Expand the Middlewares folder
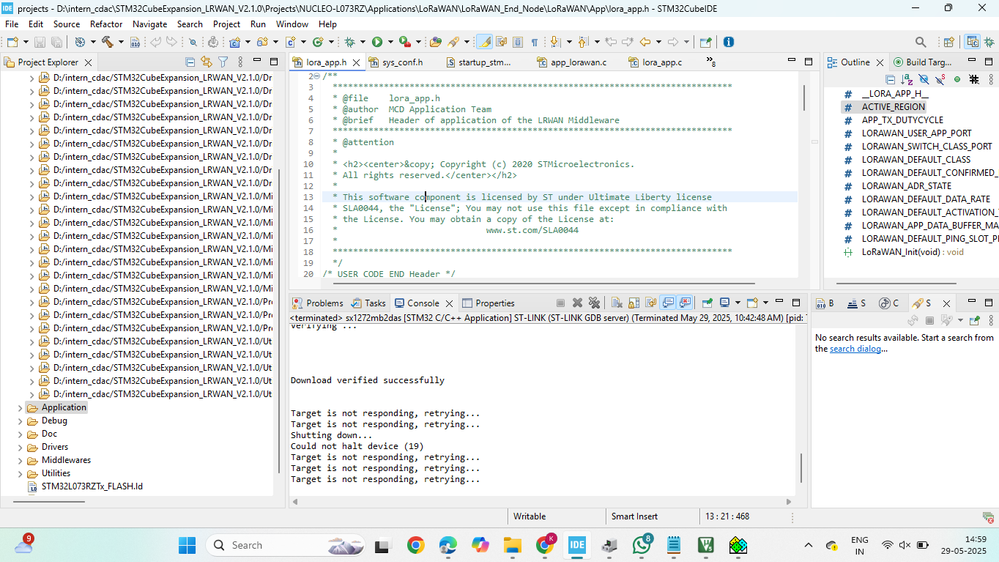Screen dimensions: 999x562 click(20, 461)
